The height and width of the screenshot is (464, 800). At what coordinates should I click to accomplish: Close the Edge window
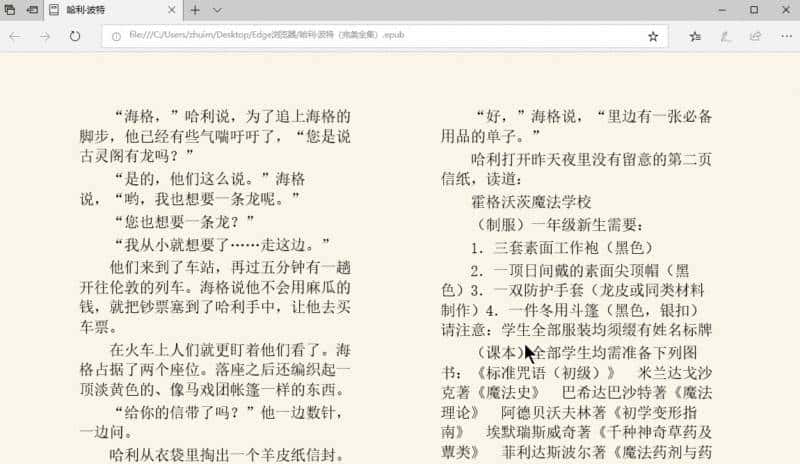click(x=786, y=10)
